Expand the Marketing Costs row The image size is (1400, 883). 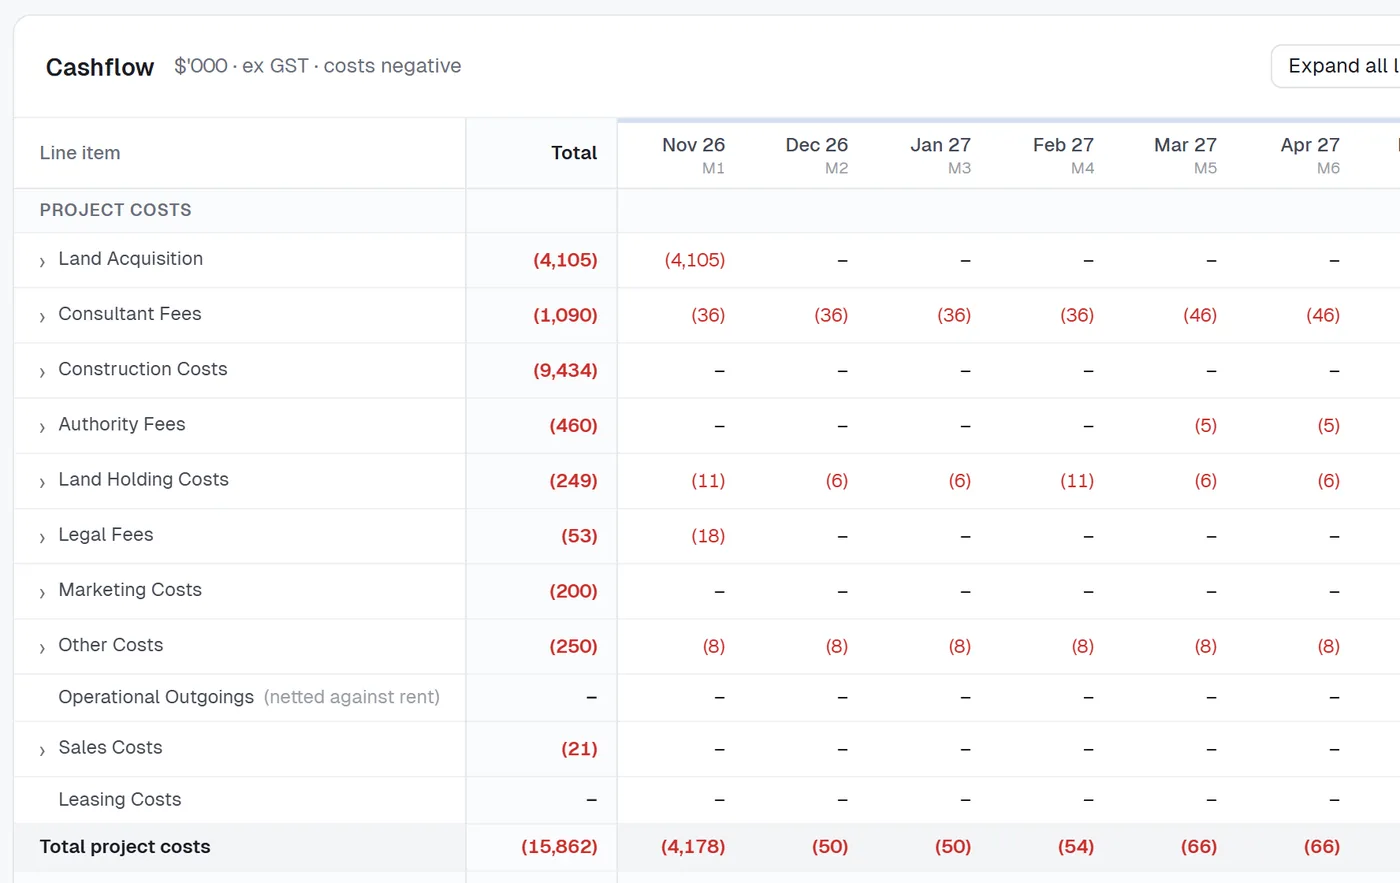point(42,593)
